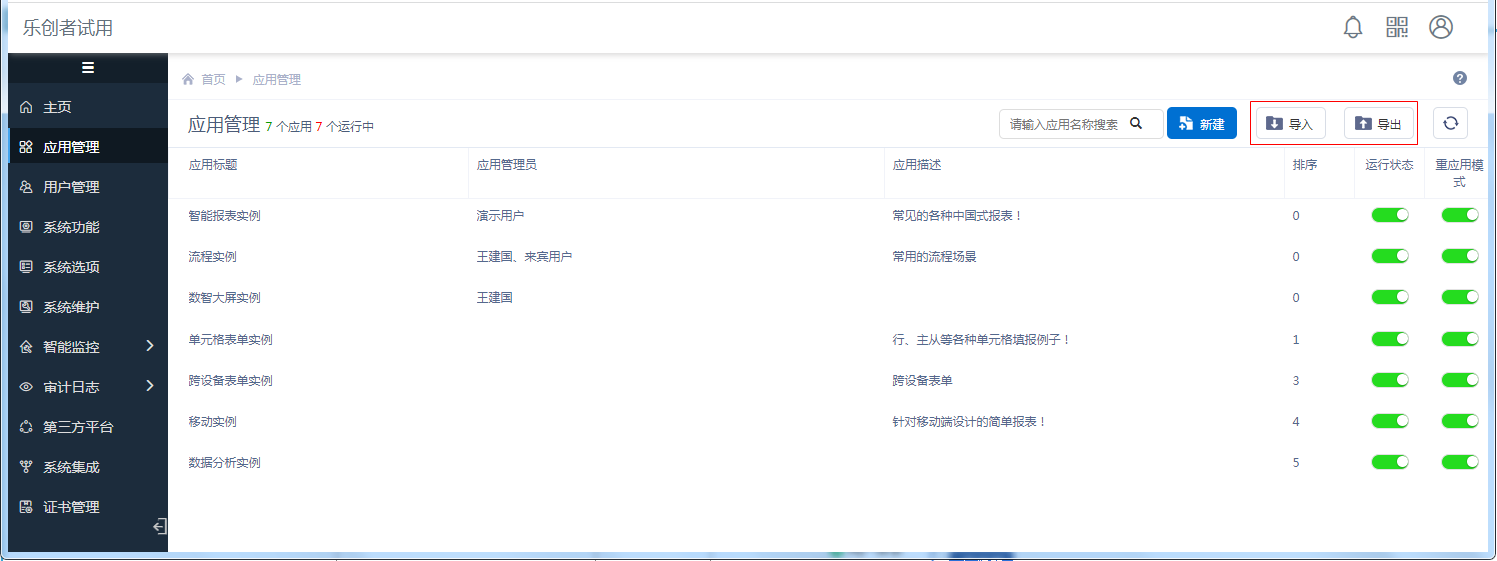Toggle running status for 流程实例
This screenshot has height=561, width=1497.
(1390, 256)
